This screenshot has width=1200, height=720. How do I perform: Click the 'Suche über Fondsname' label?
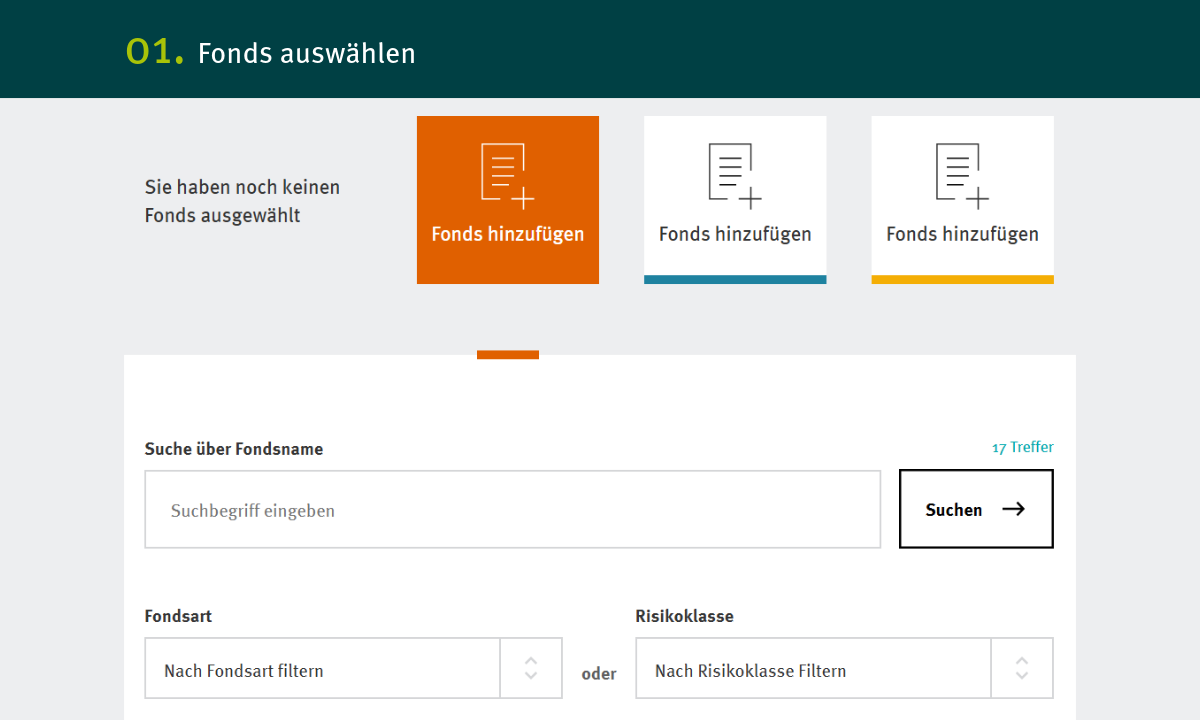click(x=234, y=449)
